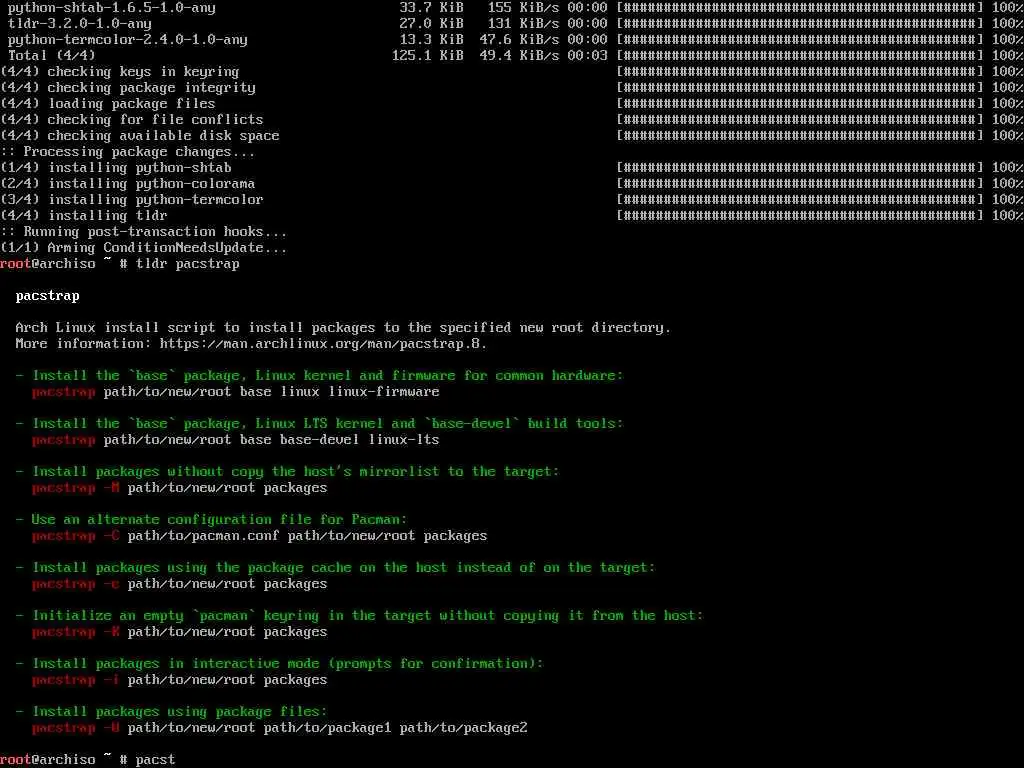Click 'Install packages using package files' line

(x=171, y=712)
